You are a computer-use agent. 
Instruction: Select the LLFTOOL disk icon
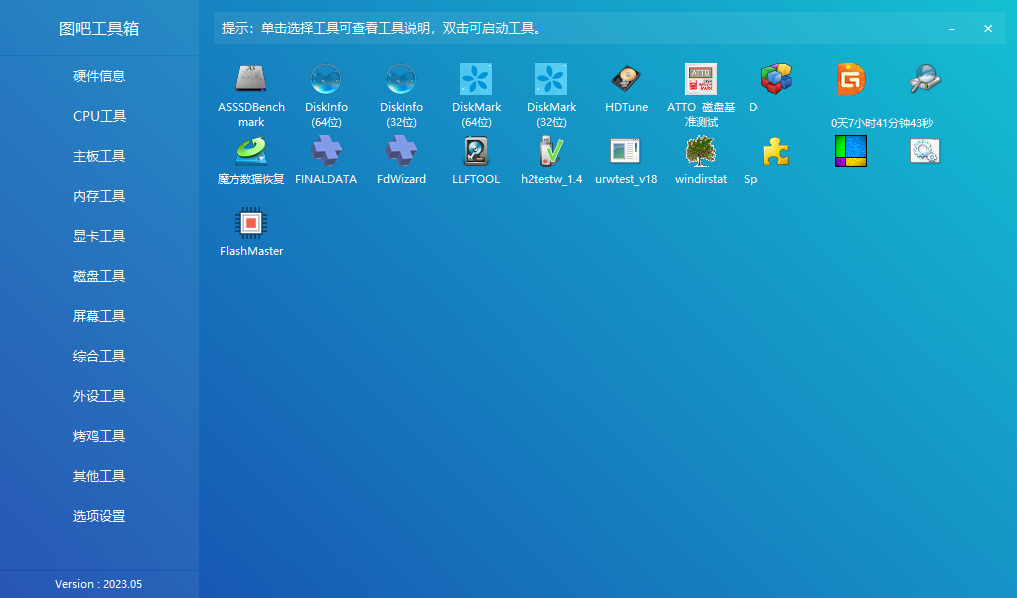click(476, 151)
